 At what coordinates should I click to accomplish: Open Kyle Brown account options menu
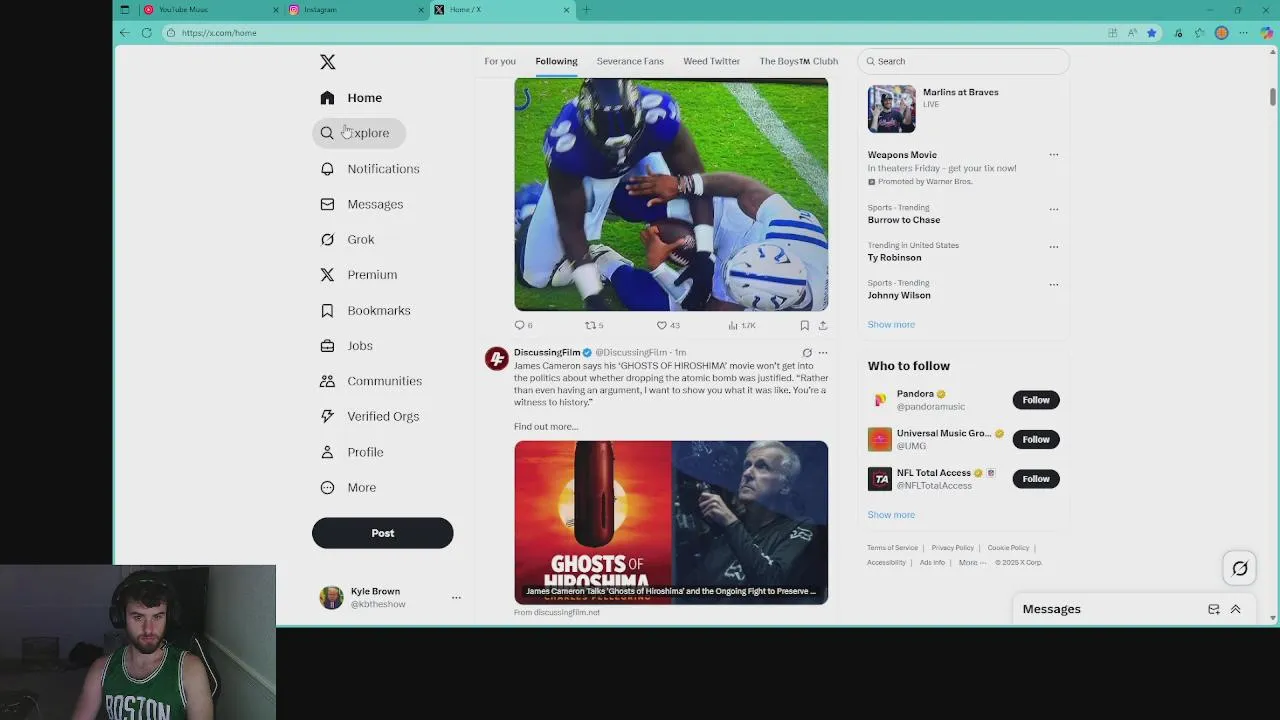pos(456,598)
